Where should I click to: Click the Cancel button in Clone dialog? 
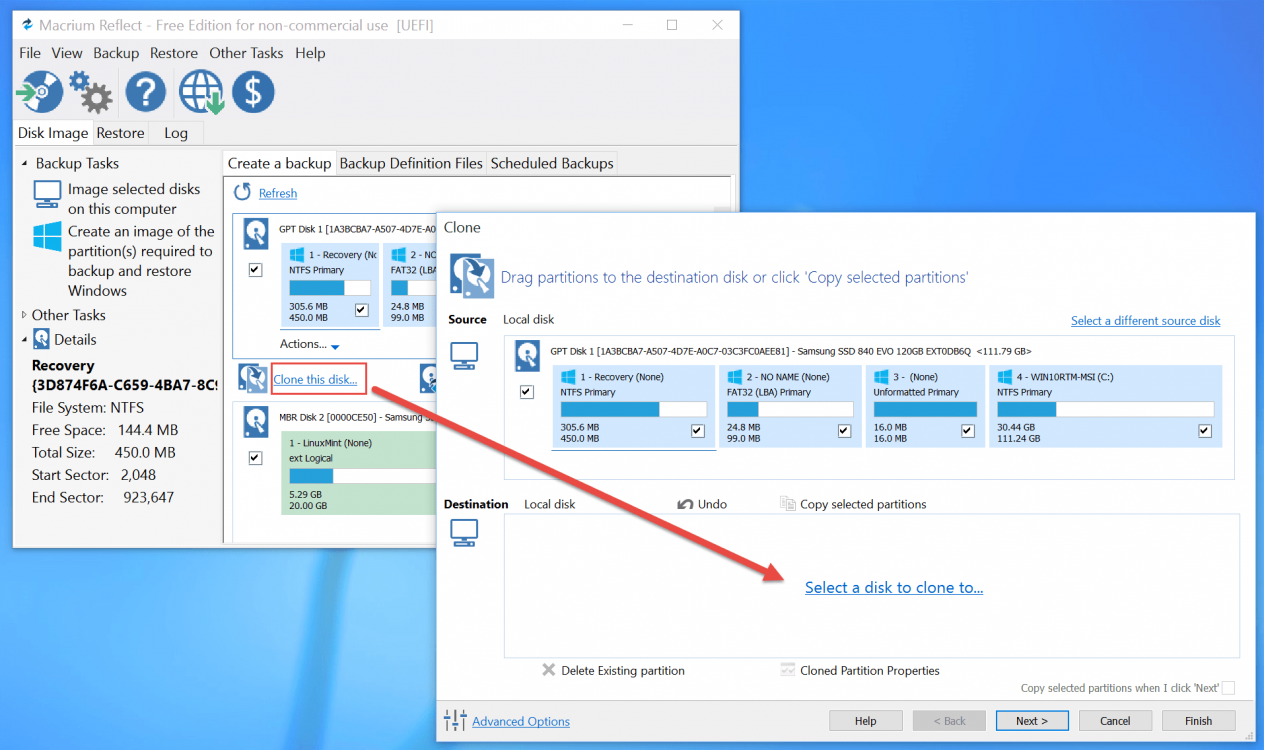tap(1115, 720)
